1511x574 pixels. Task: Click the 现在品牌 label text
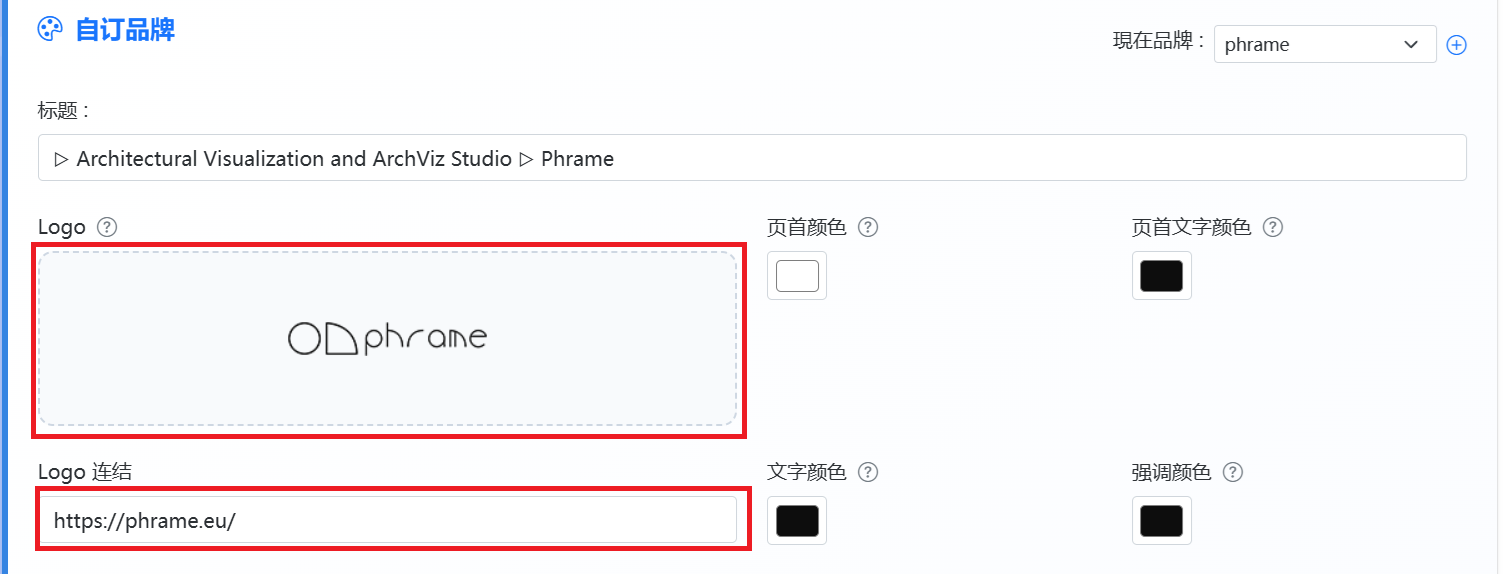point(1159,42)
